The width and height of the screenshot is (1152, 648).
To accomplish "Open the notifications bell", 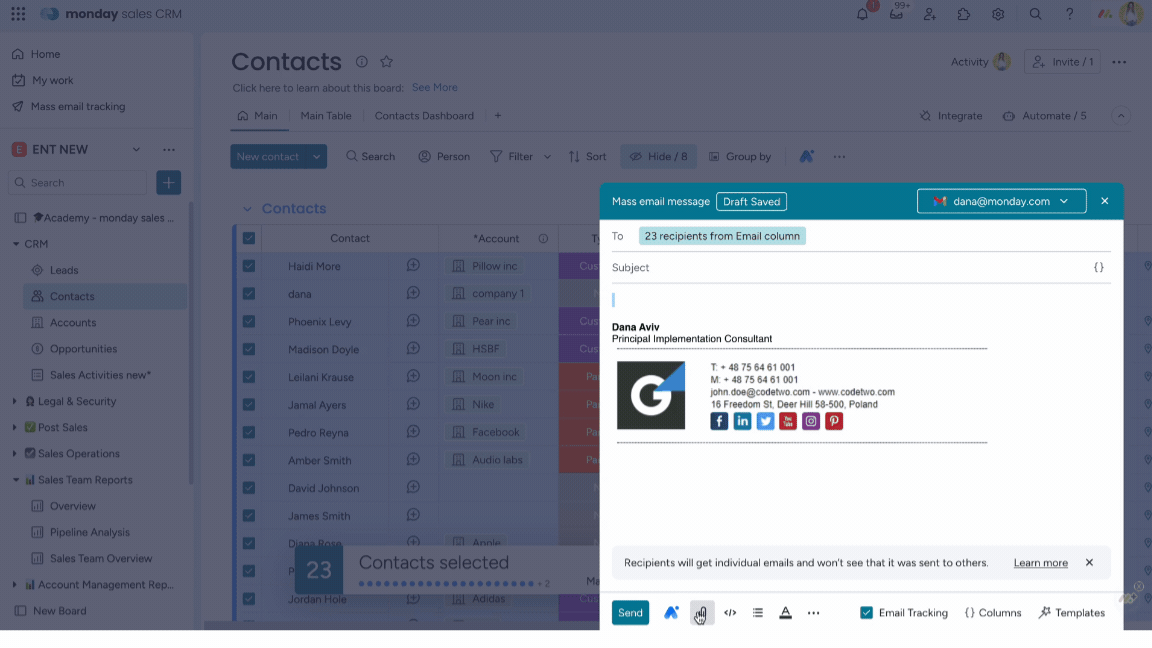I will pyautogui.click(x=863, y=14).
